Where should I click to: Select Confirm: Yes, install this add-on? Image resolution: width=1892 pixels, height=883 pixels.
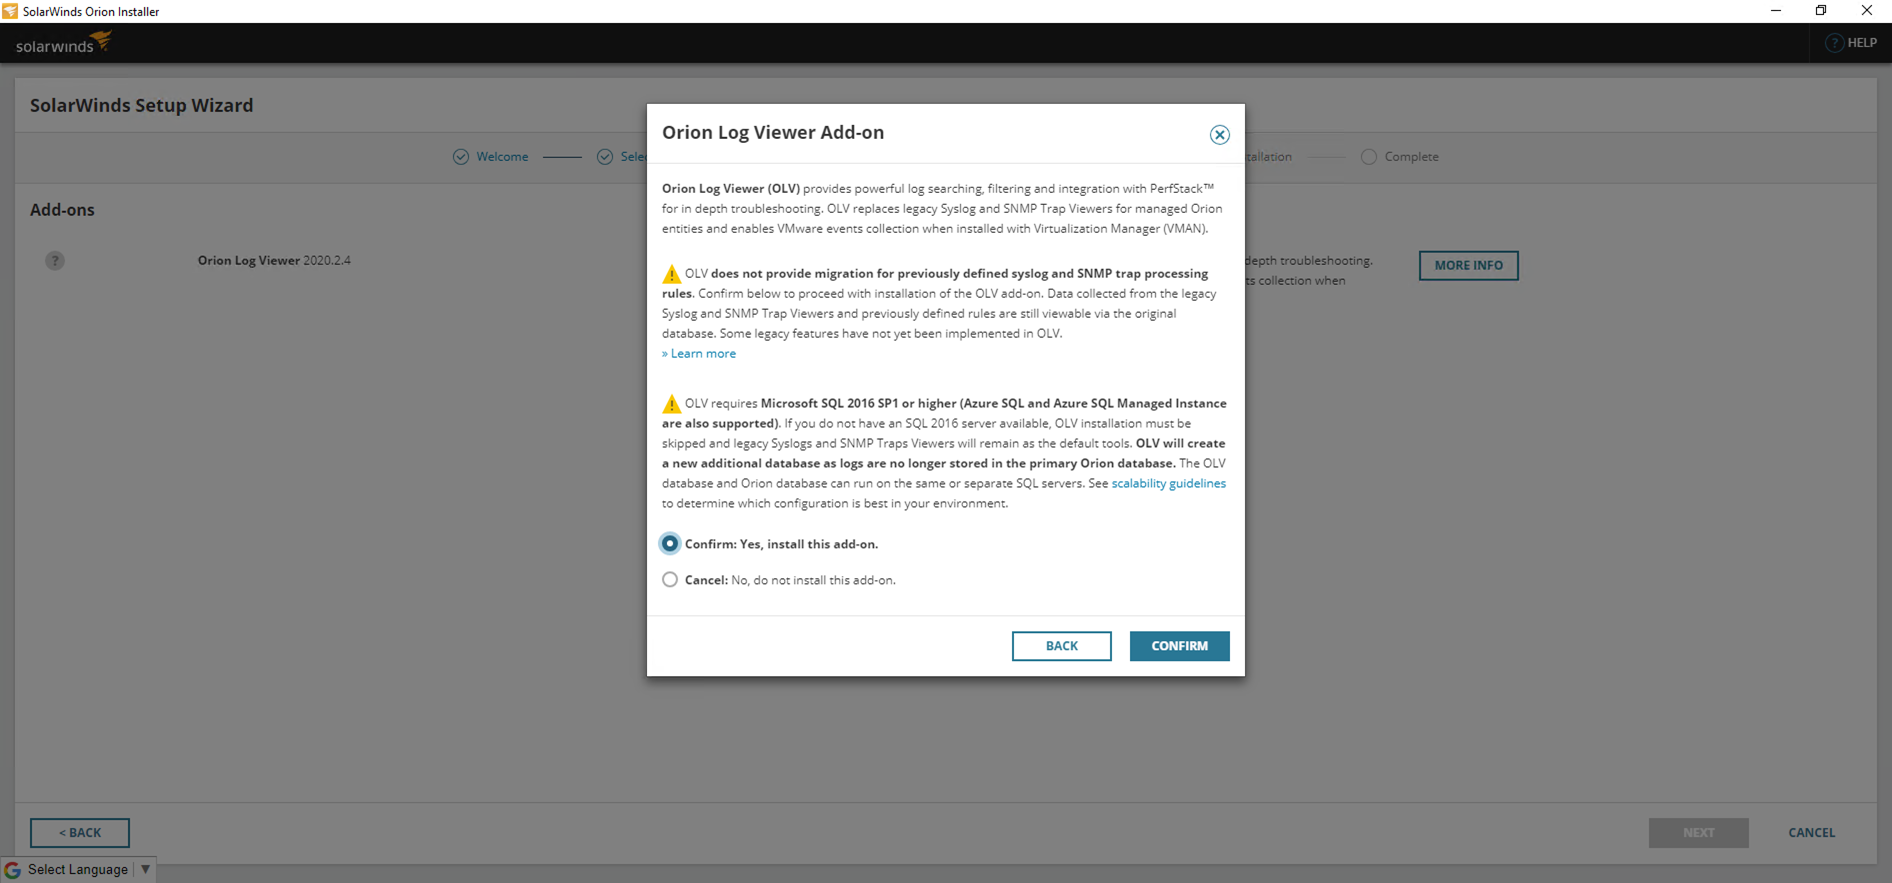(x=670, y=543)
